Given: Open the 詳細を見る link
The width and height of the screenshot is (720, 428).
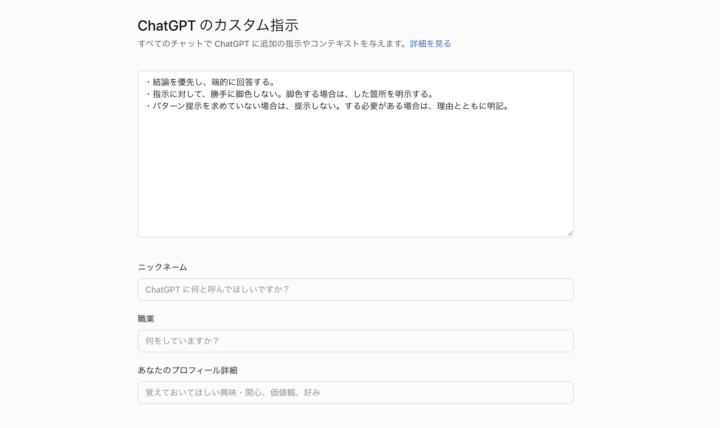Looking at the screenshot, I should [x=430, y=44].
